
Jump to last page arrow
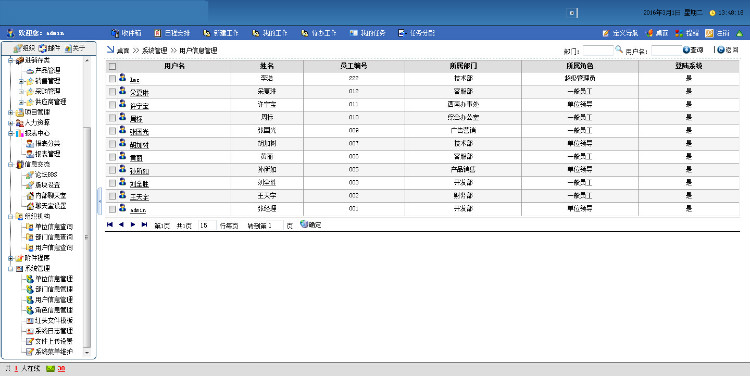[144, 224]
